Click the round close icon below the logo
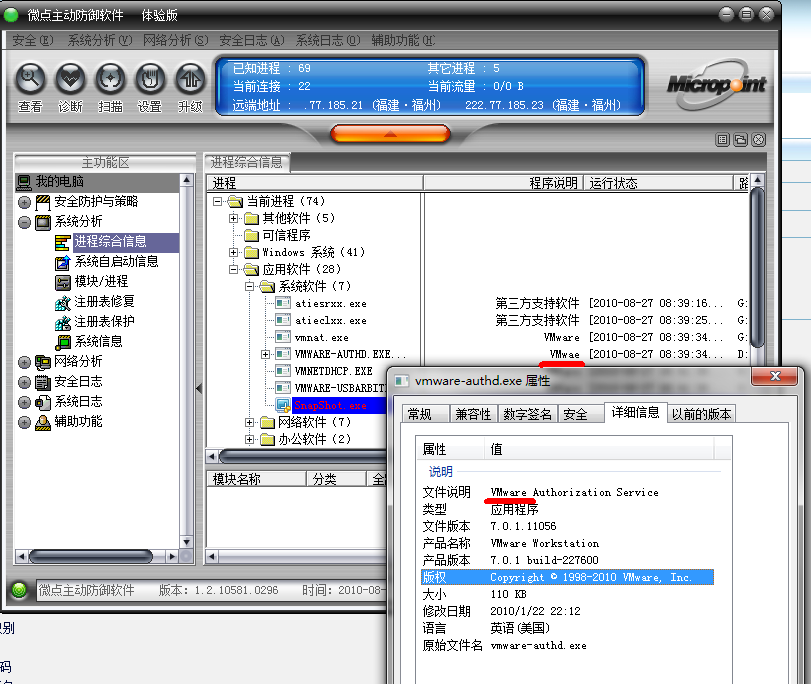Viewport: 811px width, 684px height. [758, 140]
